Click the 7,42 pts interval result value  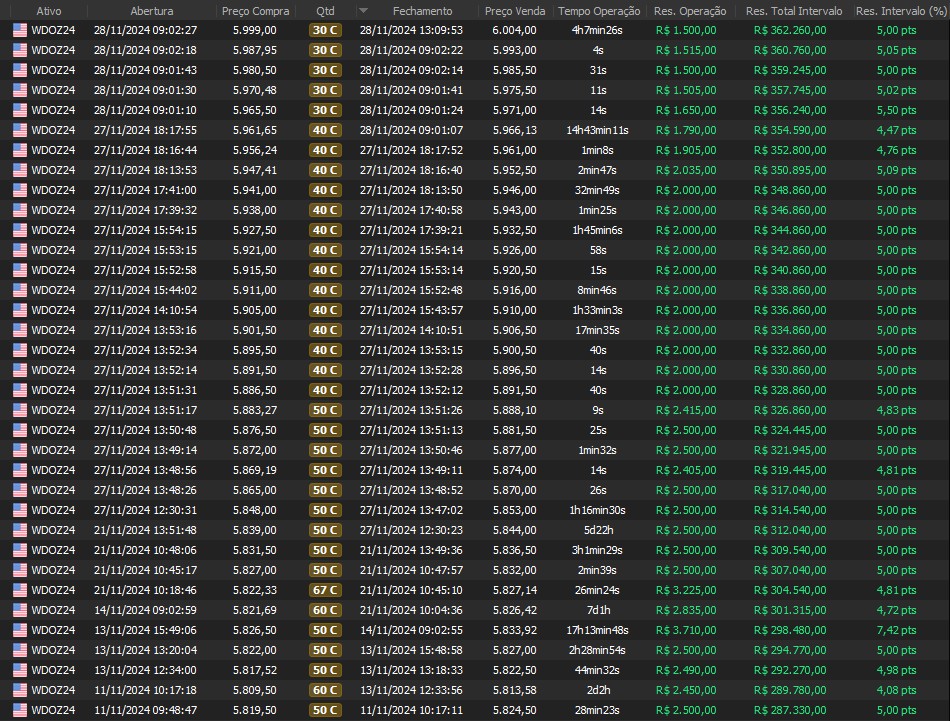(896, 630)
